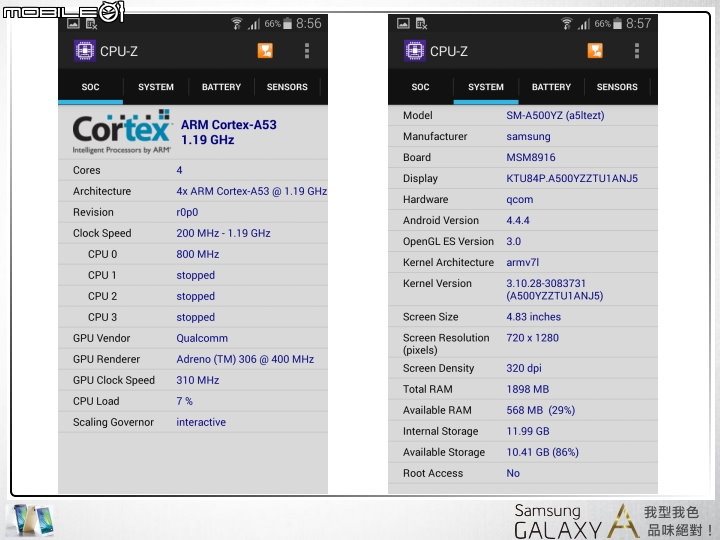The height and width of the screenshot is (540, 720).
Task: Click Hardware value qcom
Action: 520,200
